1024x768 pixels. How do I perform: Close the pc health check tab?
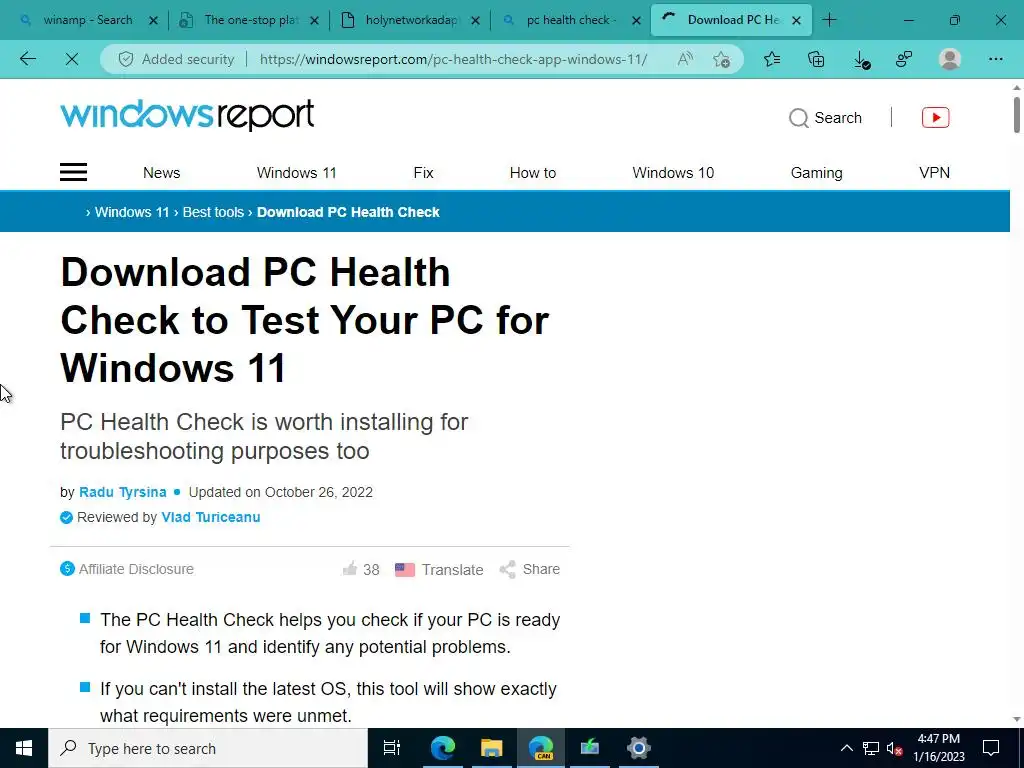pyautogui.click(x=637, y=21)
